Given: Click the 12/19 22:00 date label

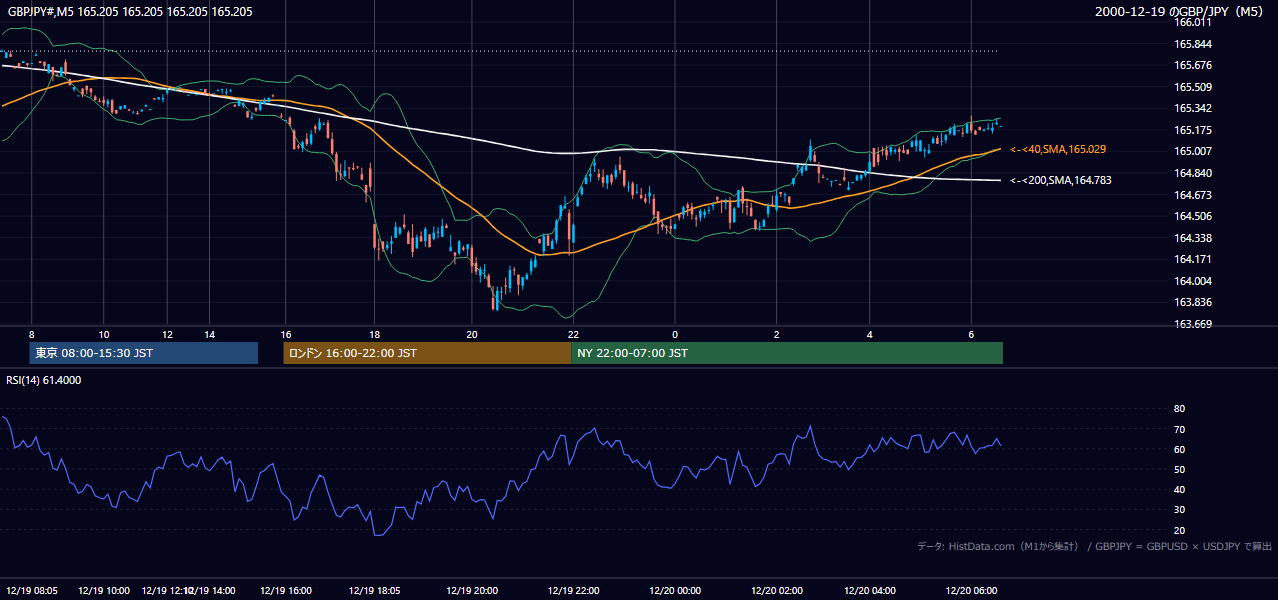Looking at the screenshot, I should tap(573, 591).
